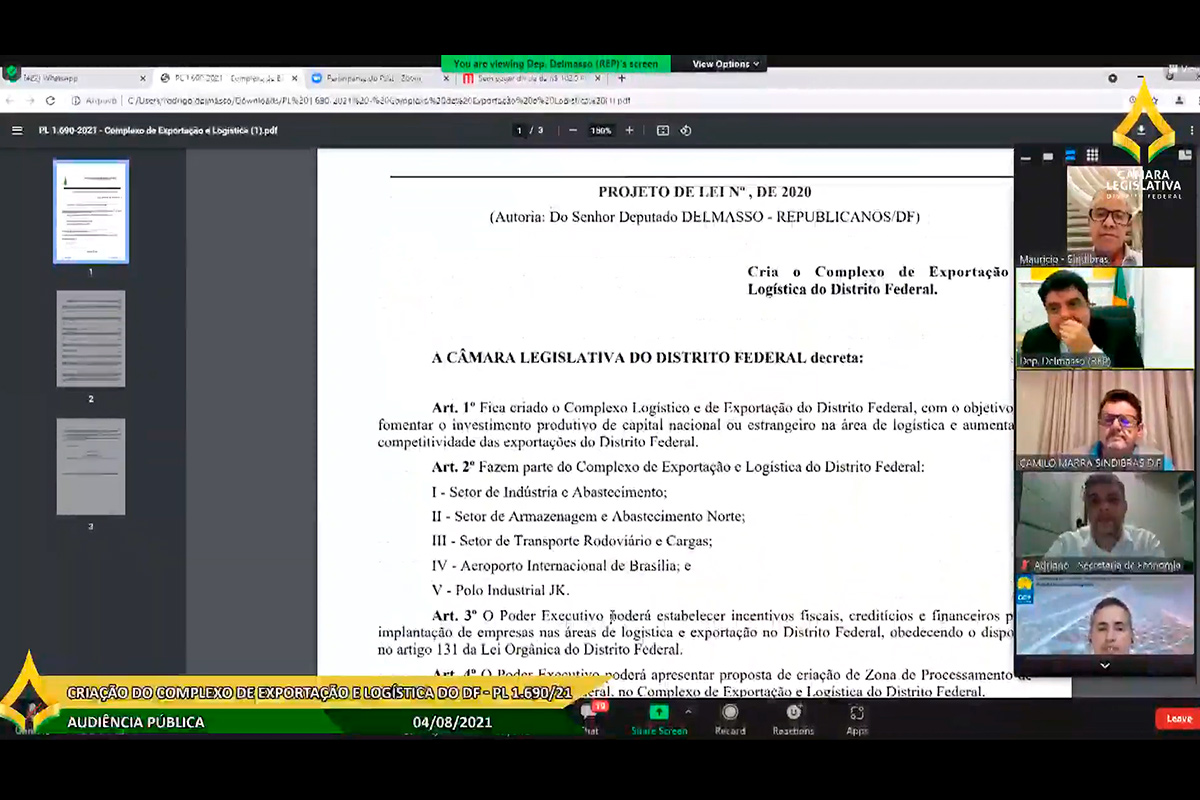Switch video panel to vertical strip view

pos(1070,156)
